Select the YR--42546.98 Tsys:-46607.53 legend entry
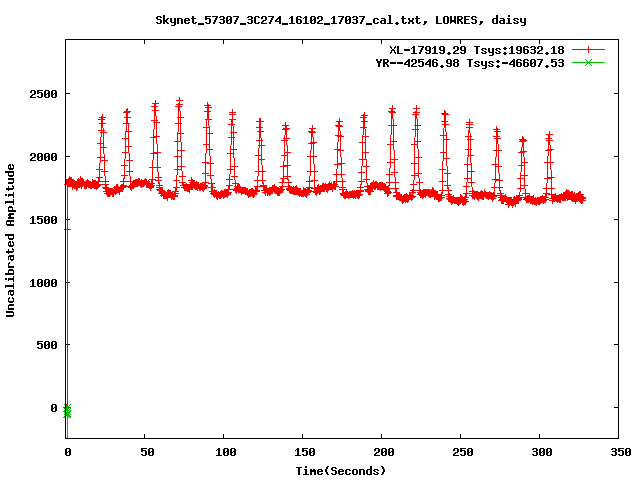 [470, 63]
